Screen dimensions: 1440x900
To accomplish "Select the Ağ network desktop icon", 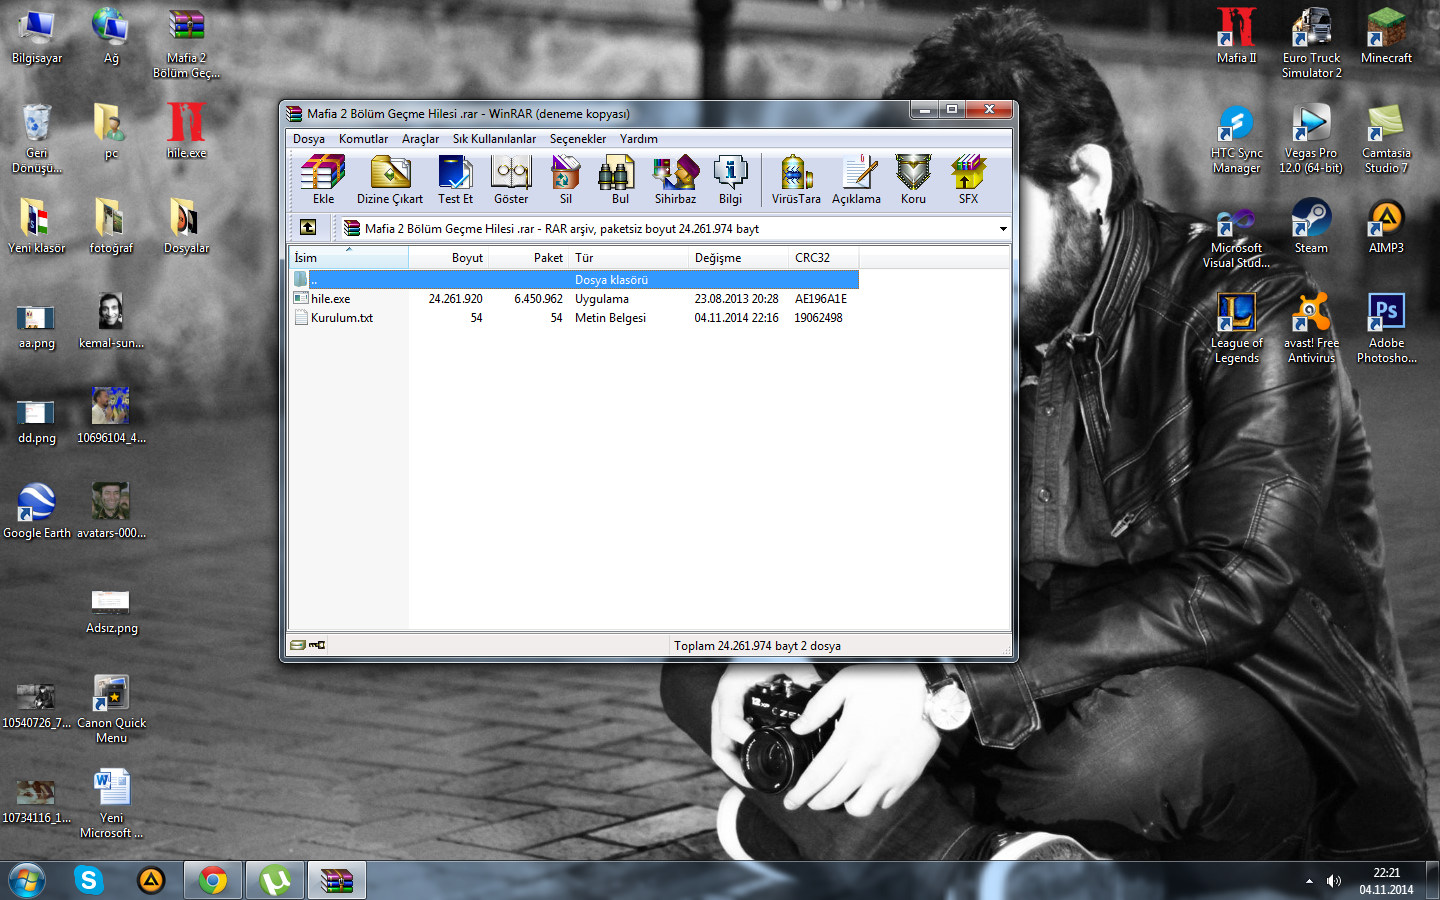I will [111, 37].
